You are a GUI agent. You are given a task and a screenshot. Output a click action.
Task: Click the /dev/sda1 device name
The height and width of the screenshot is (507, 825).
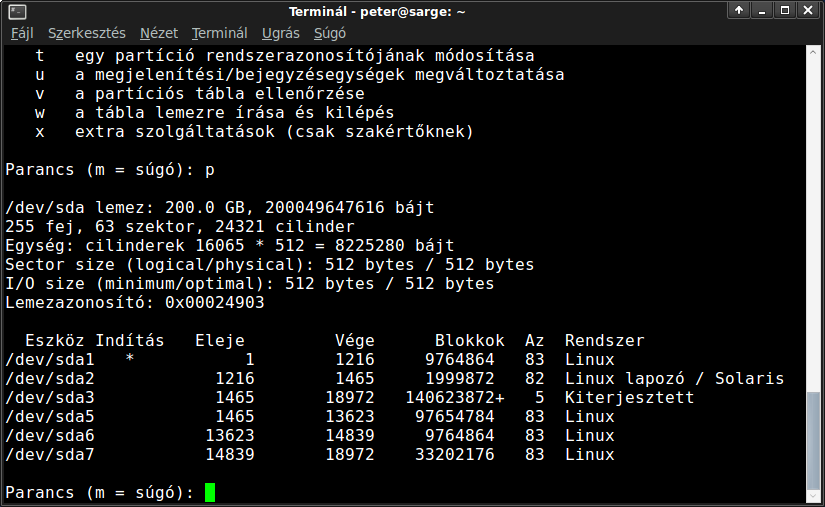pyautogui.click(x=50, y=360)
